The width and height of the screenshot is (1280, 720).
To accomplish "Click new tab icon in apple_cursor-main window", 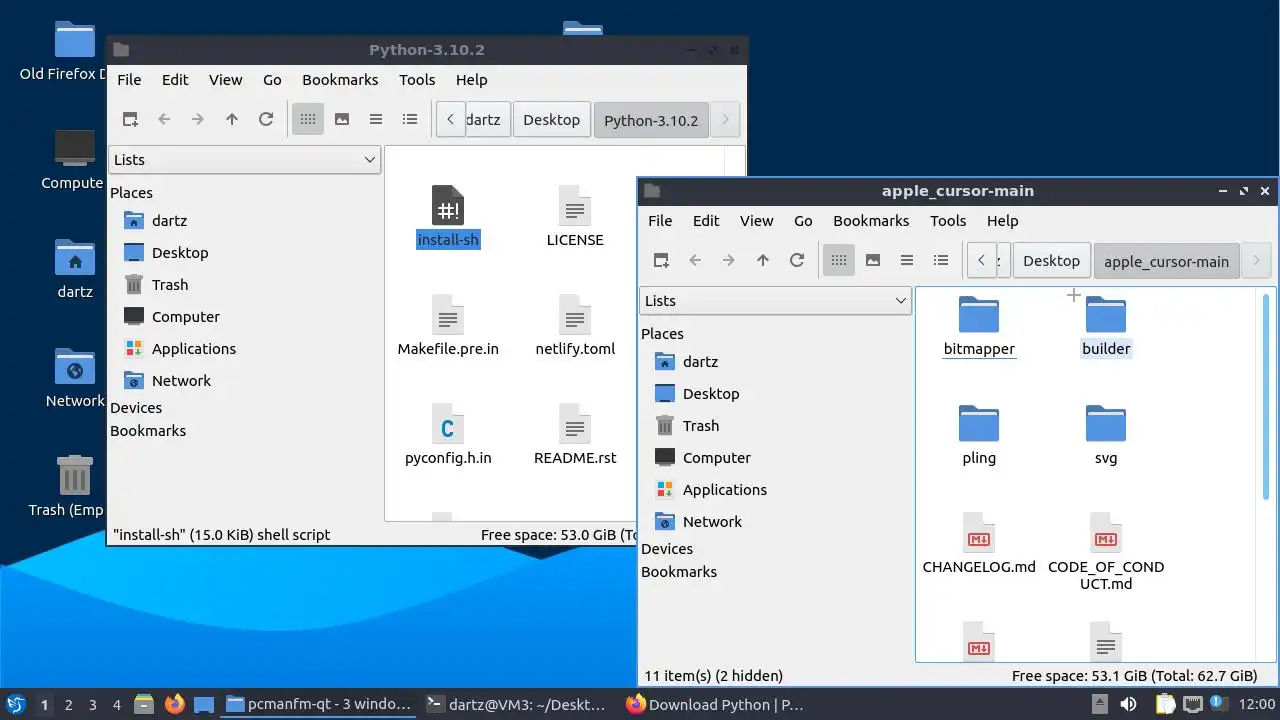I will point(661,260).
